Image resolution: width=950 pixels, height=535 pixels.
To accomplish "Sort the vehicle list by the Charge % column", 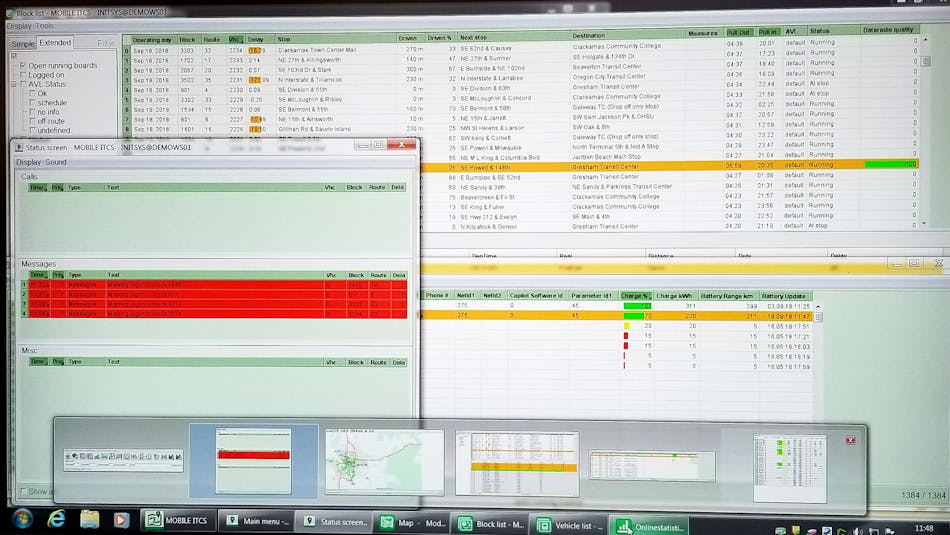I will [634, 296].
